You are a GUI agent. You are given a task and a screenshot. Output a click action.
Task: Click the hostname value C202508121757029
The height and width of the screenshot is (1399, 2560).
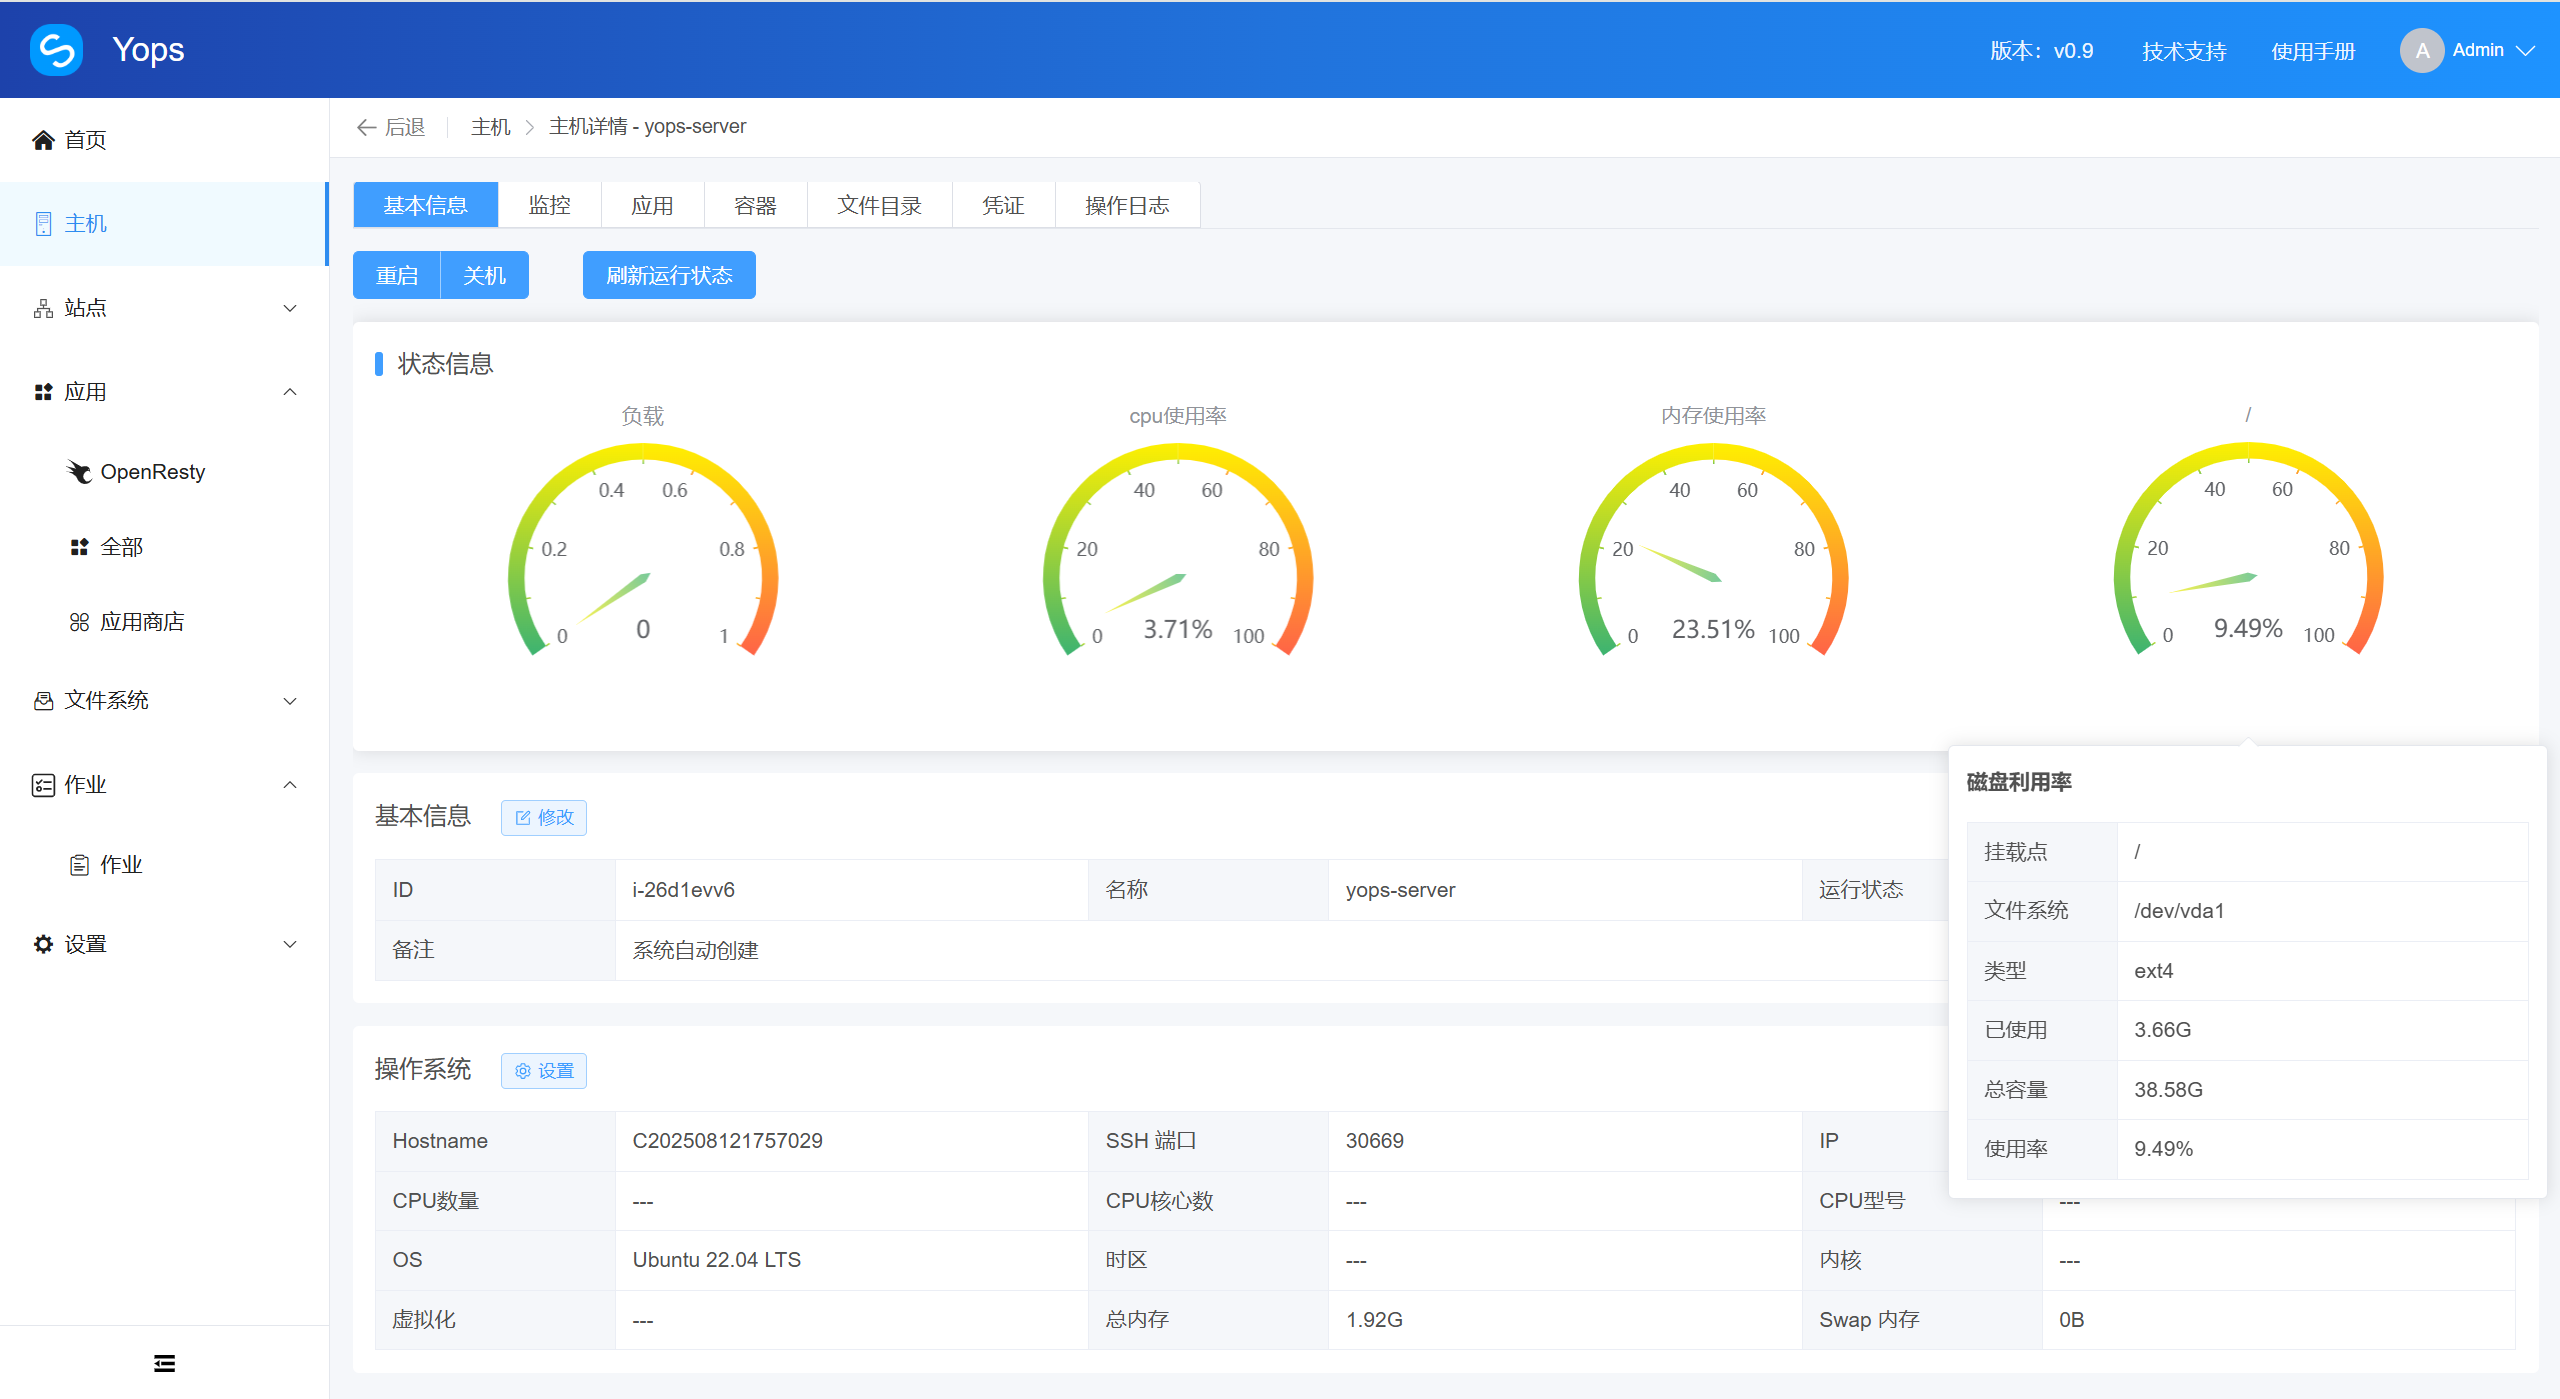(728, 1141)
